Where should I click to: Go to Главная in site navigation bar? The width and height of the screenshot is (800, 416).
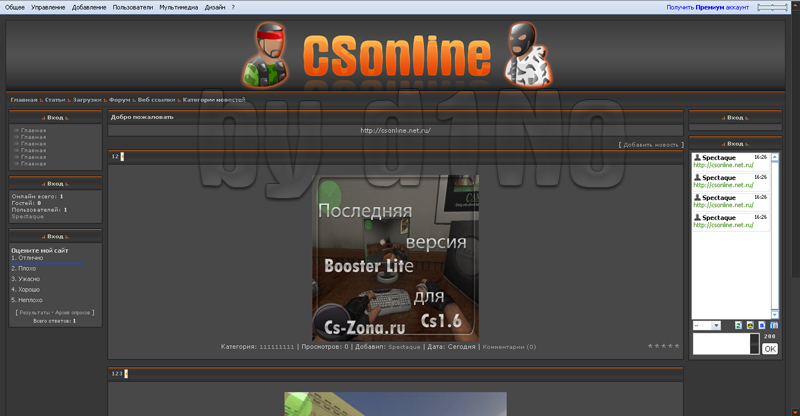[24, 100]
